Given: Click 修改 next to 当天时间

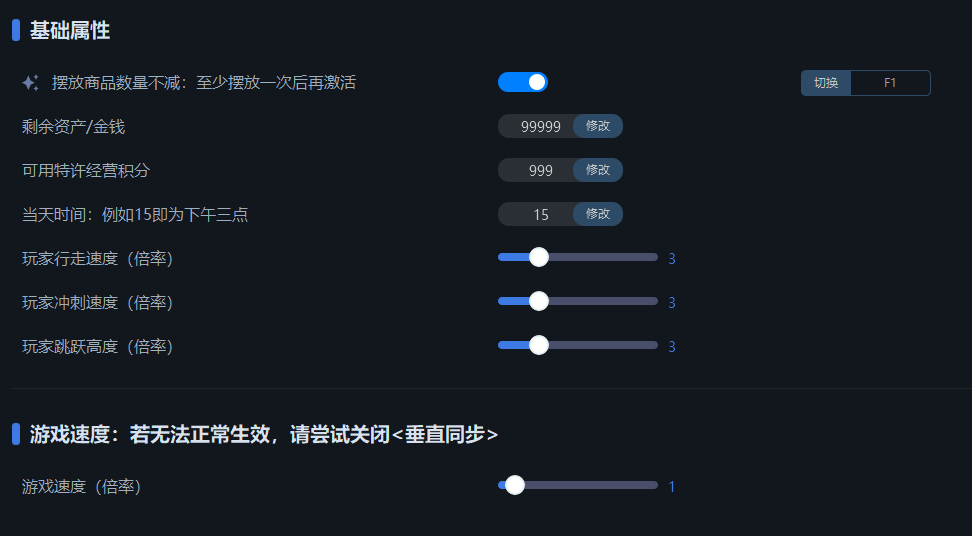Looking at the screenshot, I should 598,214.
